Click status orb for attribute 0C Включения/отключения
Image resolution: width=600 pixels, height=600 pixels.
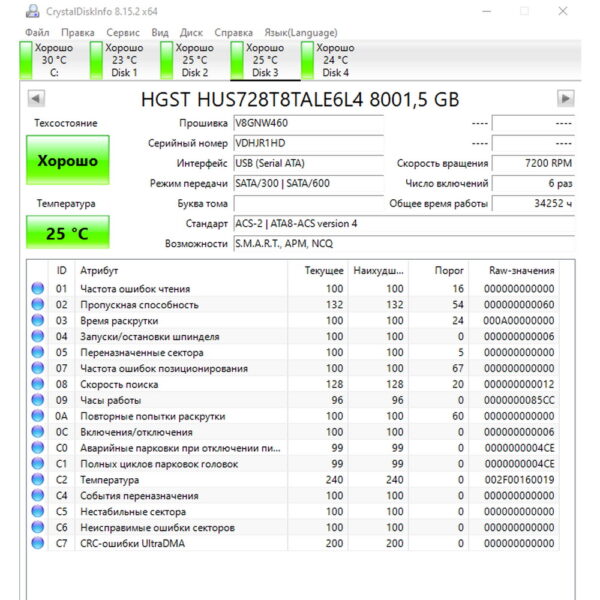pyautogui.click(x=38, y=432)
